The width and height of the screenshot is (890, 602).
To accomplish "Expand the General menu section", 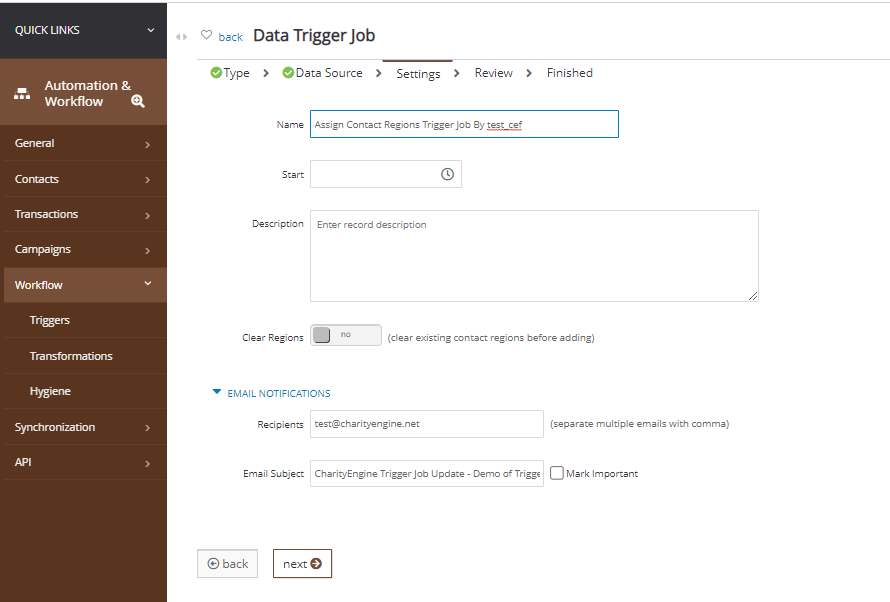I will pyautogui.click(x=85, y=144).
